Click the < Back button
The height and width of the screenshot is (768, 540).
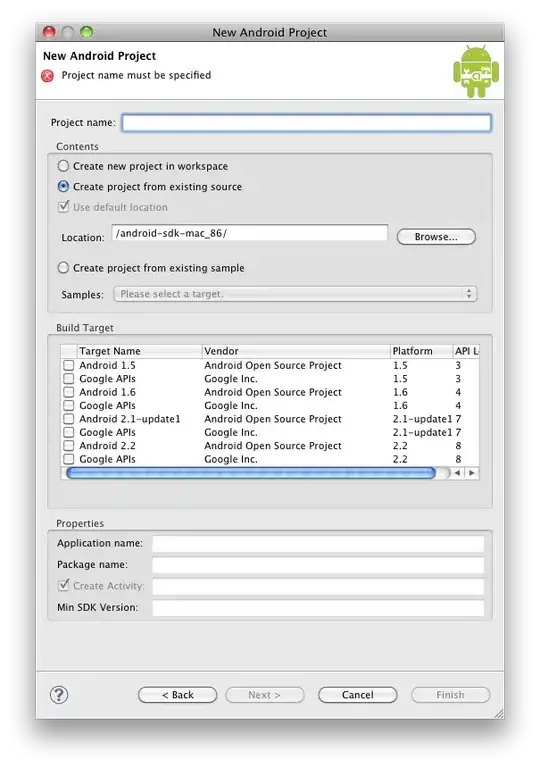click(177, 695)
